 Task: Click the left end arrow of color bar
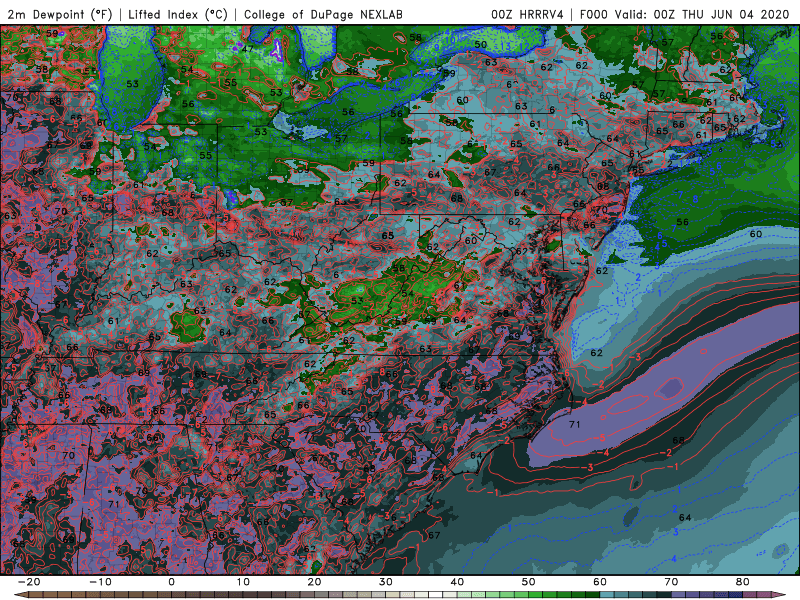[20, 594]
